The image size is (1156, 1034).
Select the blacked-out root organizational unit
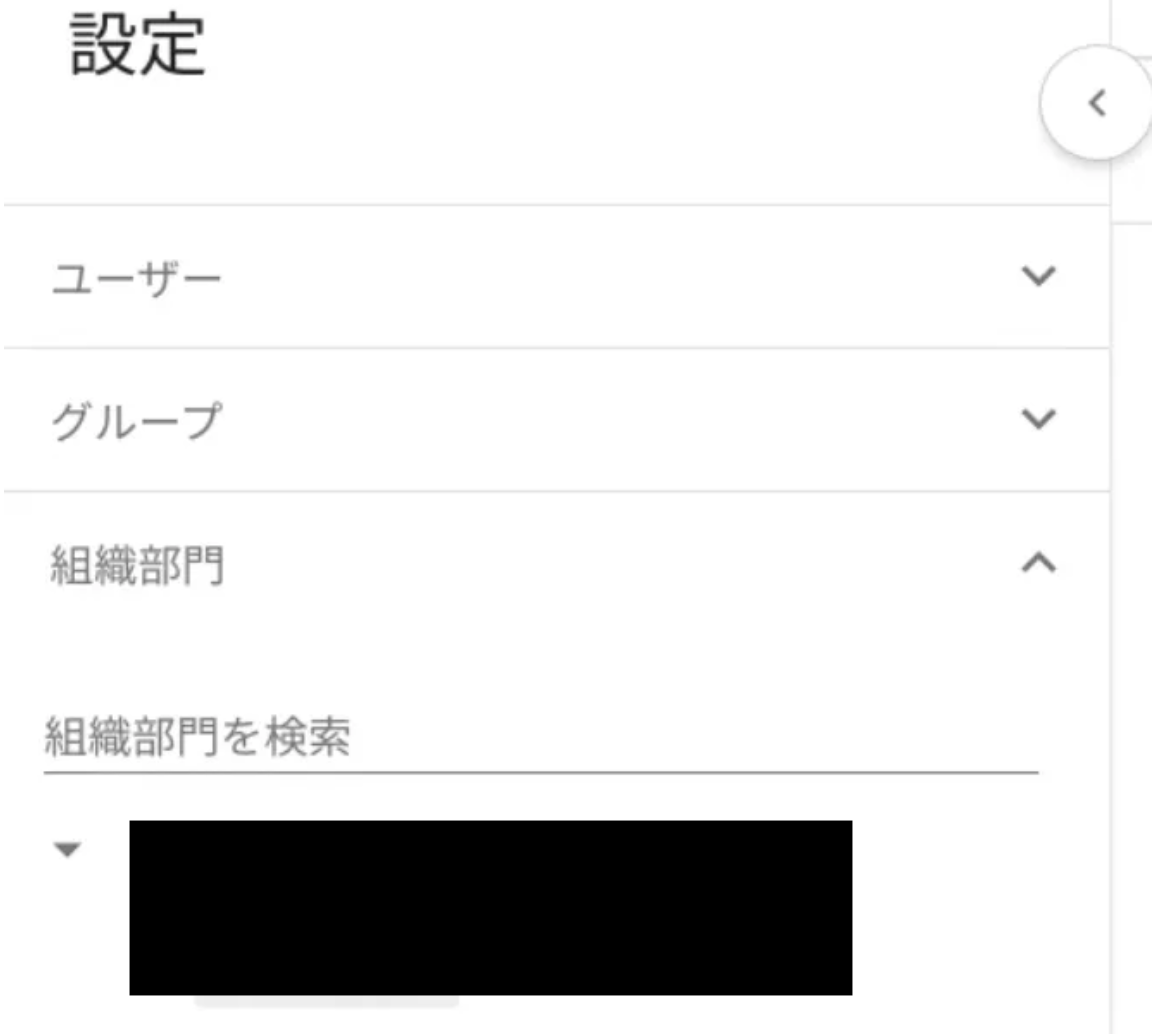click(x=490, y=907)
